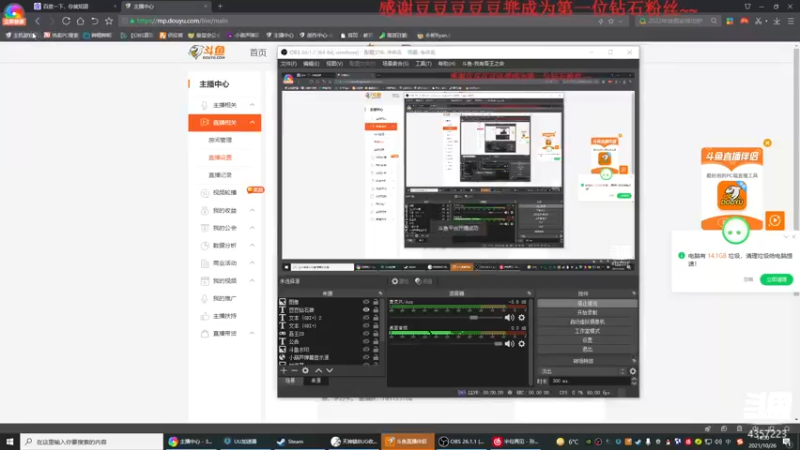
Task: Open source properties gear below the sources list
Action: (x=305, y=370)
